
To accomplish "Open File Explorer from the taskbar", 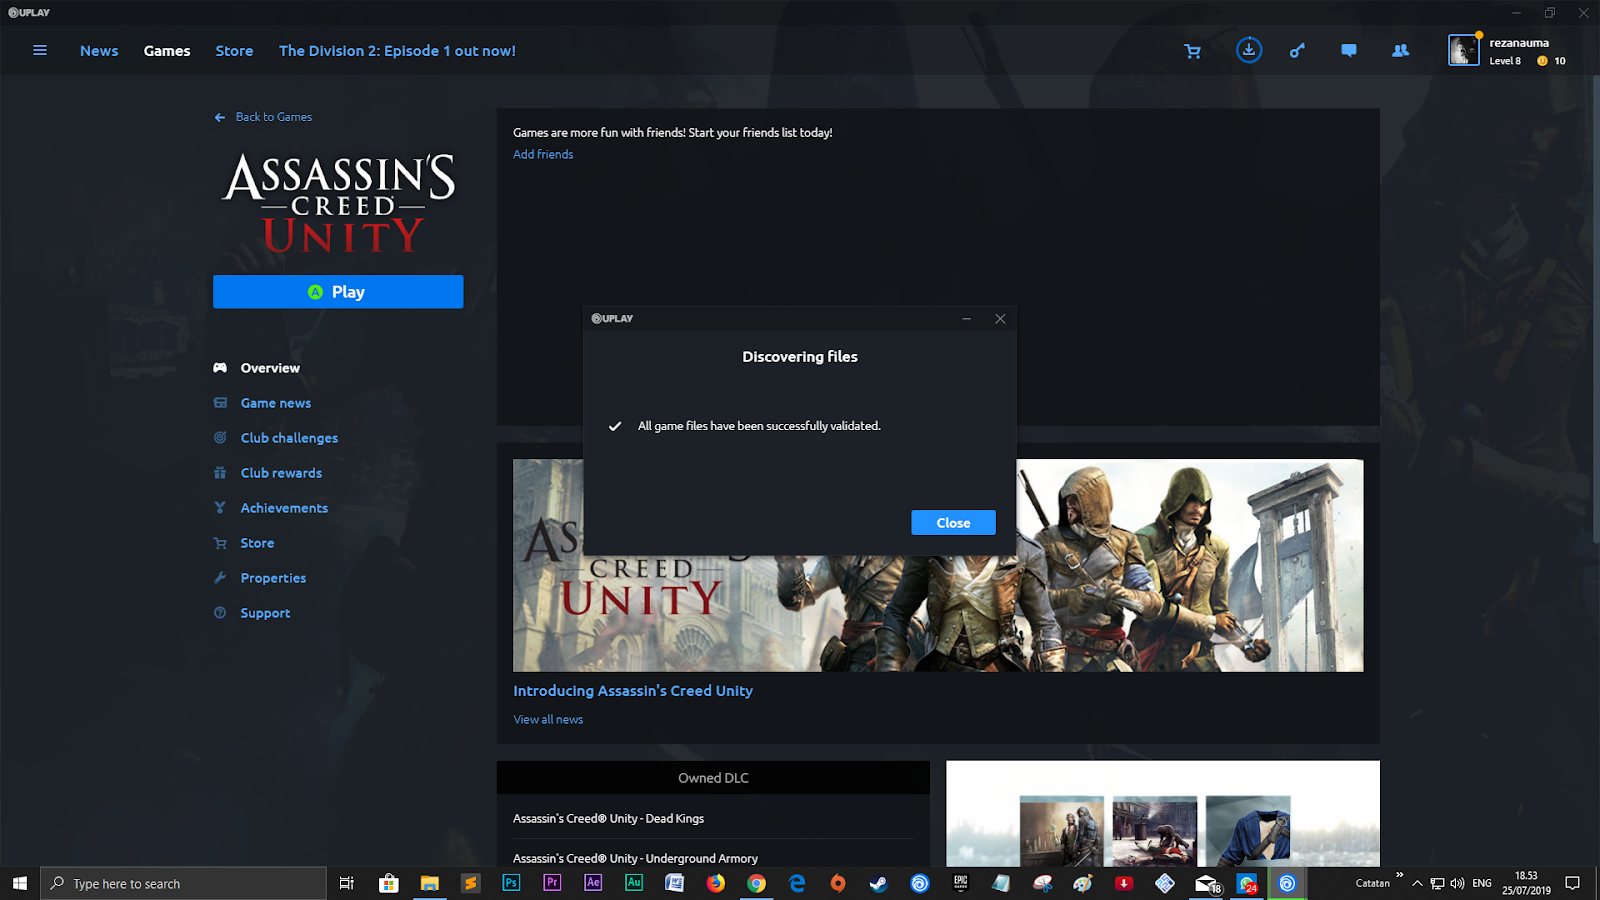I will 429,883.
